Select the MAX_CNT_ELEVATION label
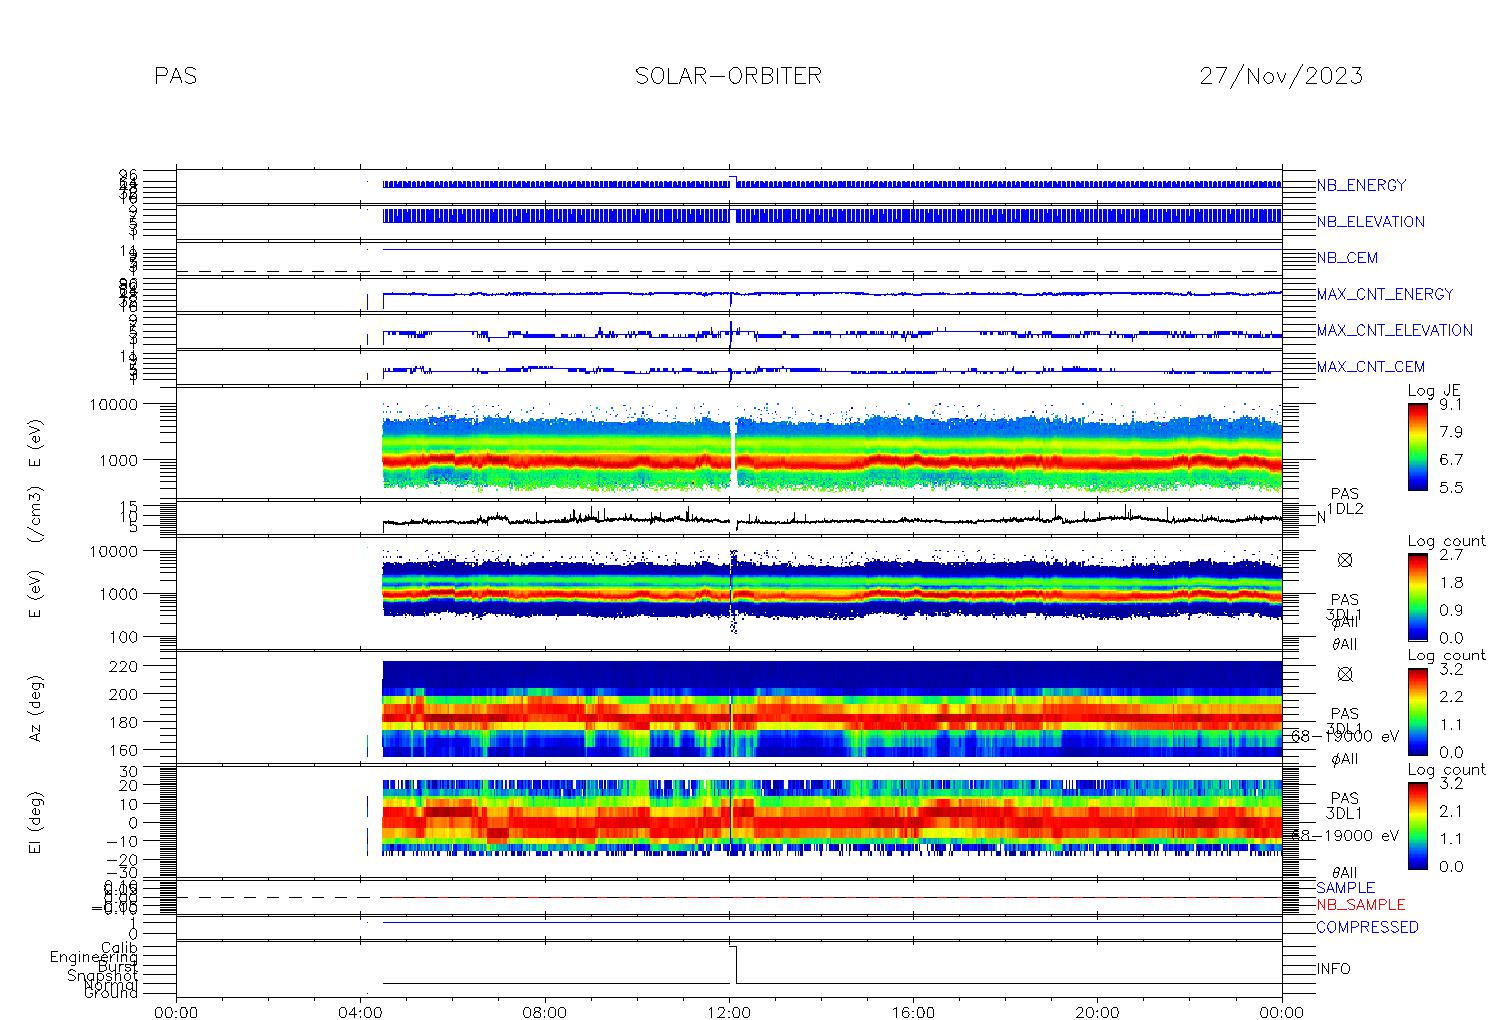Viewport: 1512px width, 1020px height. point(1394,330)
